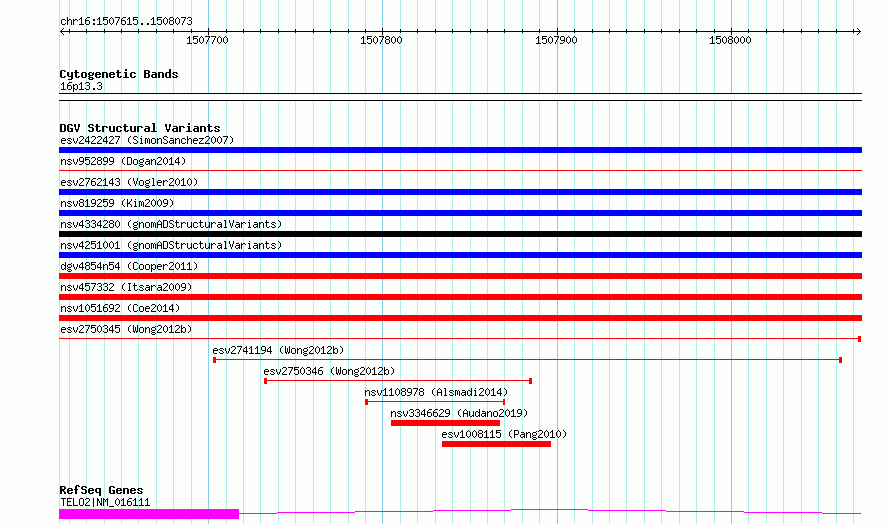Select the nsv1051692 (Coe2014) label
The height and width of the screenshot is (524, 890).
[120, 308]
